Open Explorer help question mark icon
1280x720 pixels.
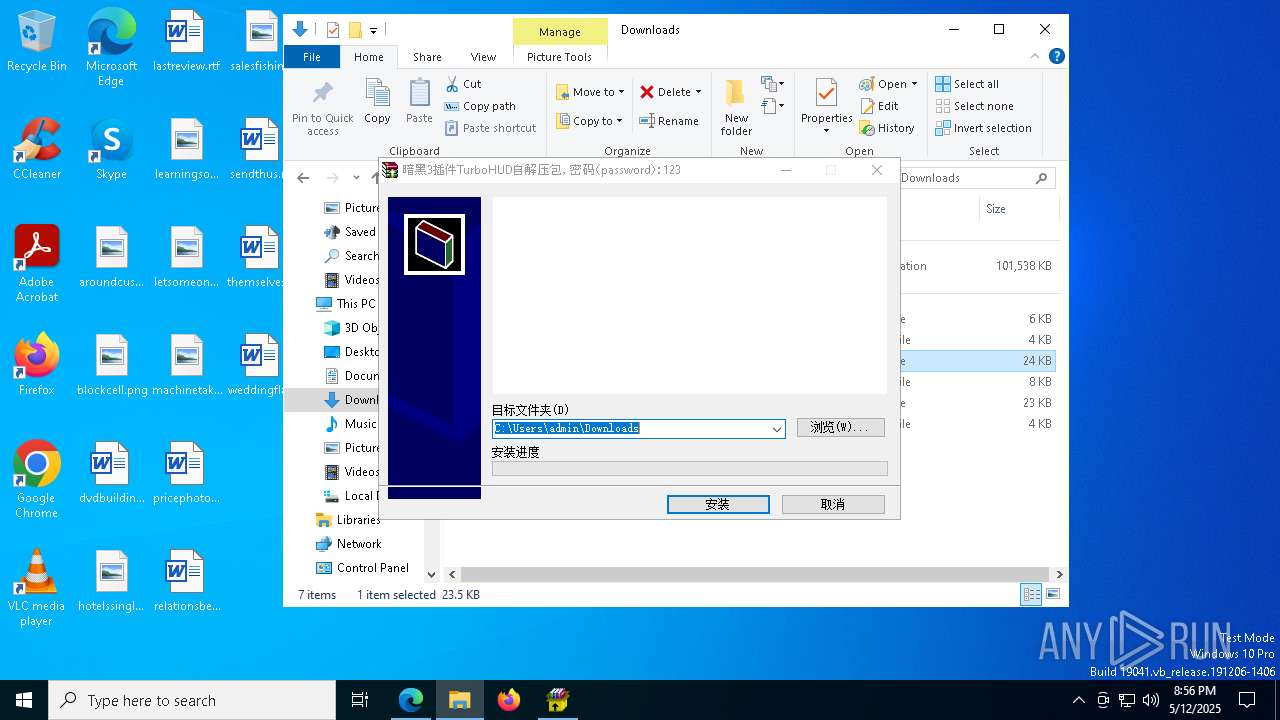pyautogui.click(x=1056, y=57)
